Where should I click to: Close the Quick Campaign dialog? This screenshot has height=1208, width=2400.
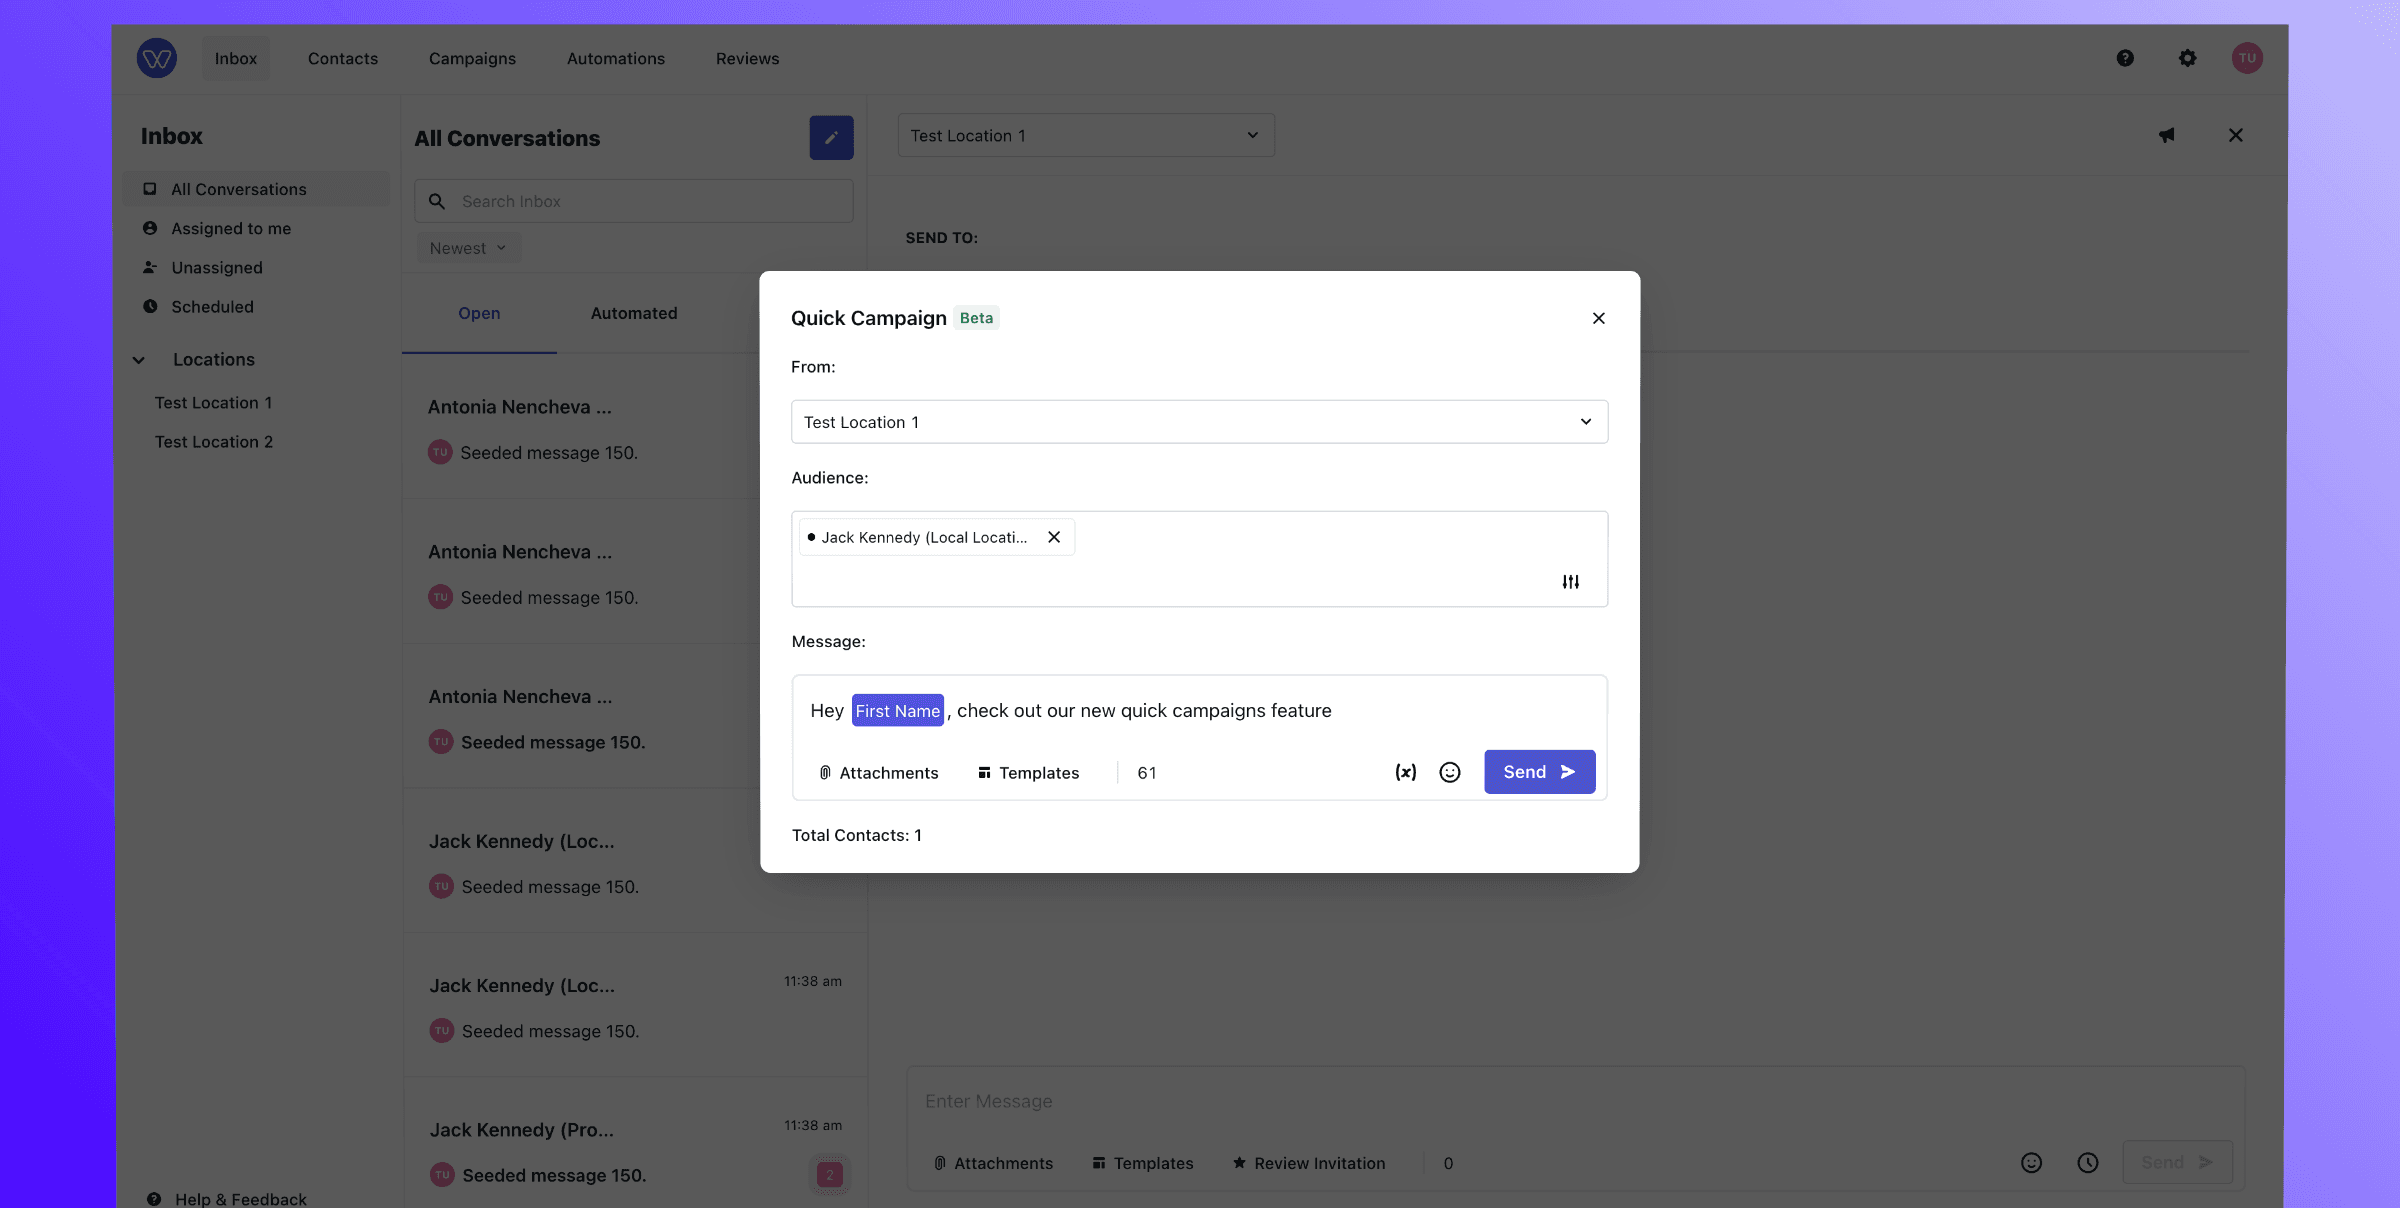1598,318
